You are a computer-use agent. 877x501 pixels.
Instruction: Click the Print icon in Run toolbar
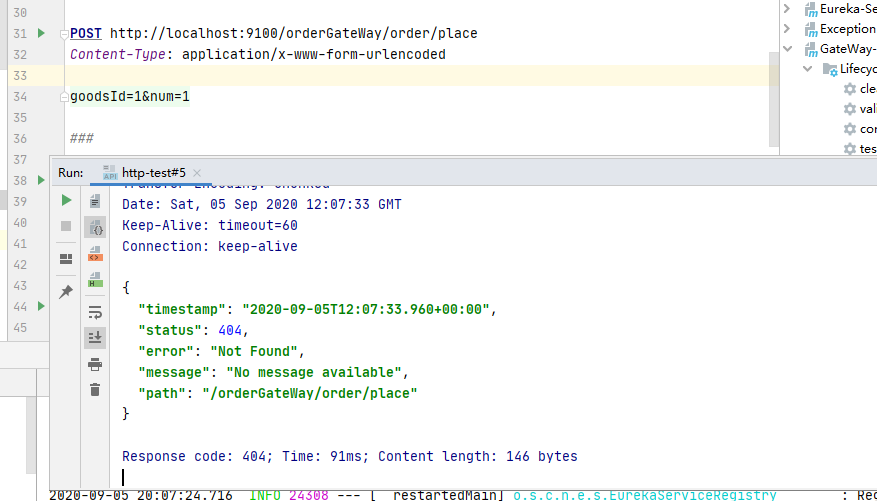(95, 364)
